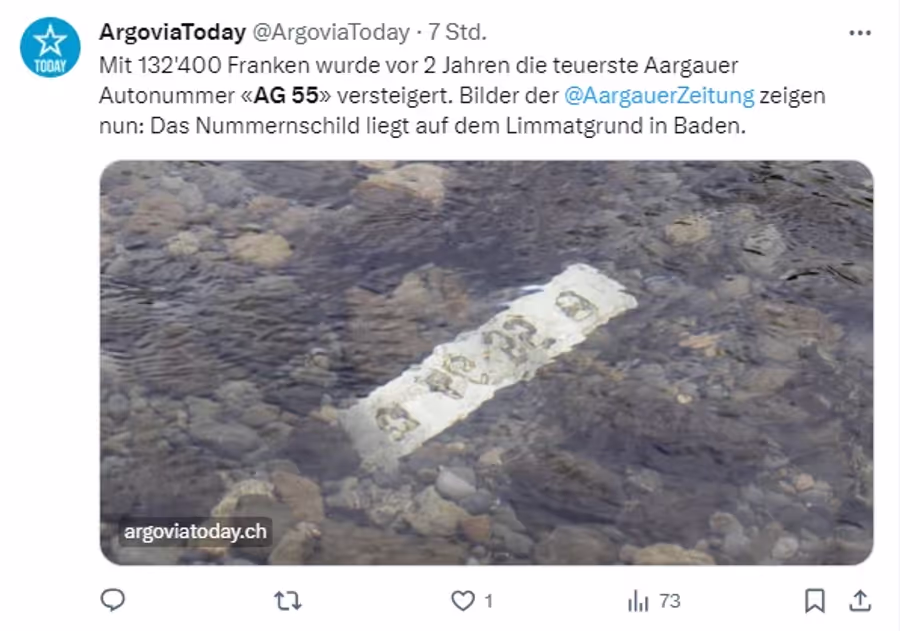Open the TODAY star logo
The image size is (900, 631).
(x=50, y=47)
